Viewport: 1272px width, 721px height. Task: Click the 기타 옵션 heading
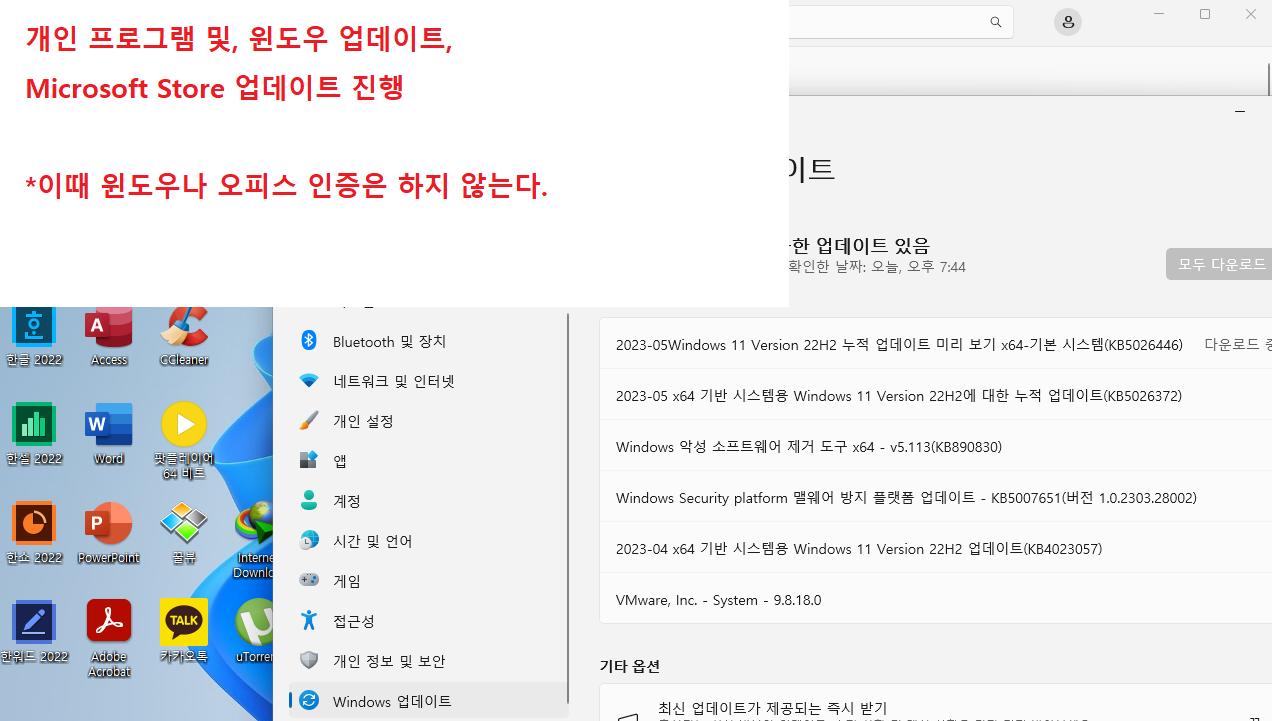[629, 666]
